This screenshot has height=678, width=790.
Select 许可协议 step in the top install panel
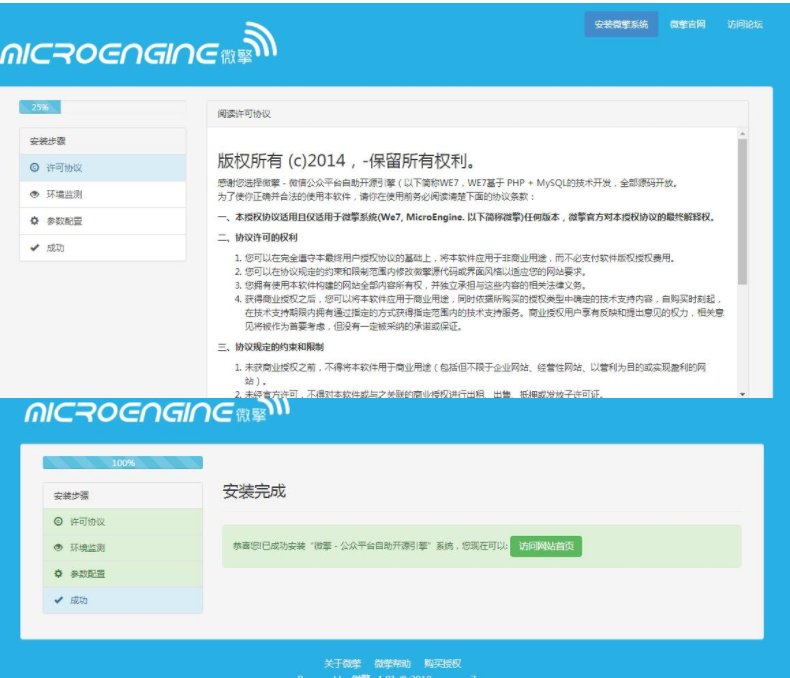click(103, 168)
